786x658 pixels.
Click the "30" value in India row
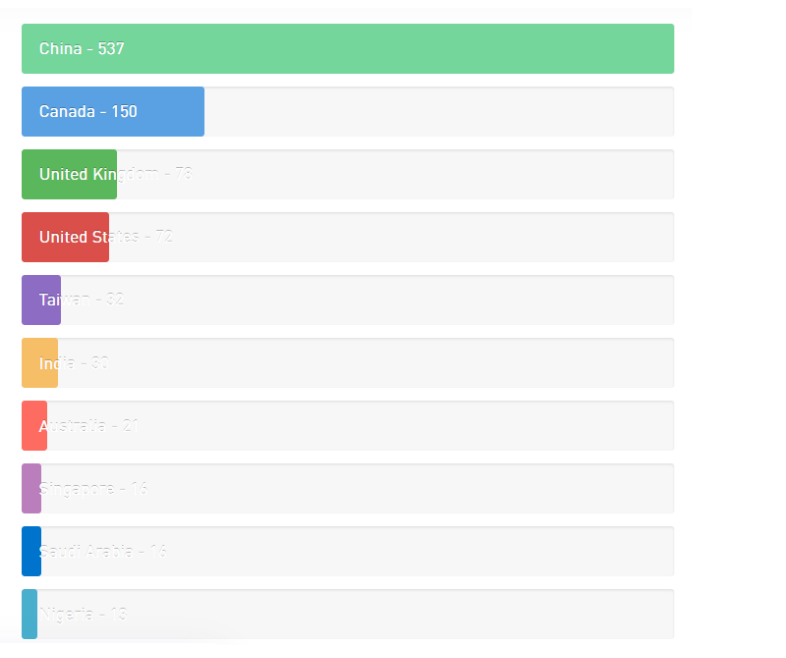[100, 362]
